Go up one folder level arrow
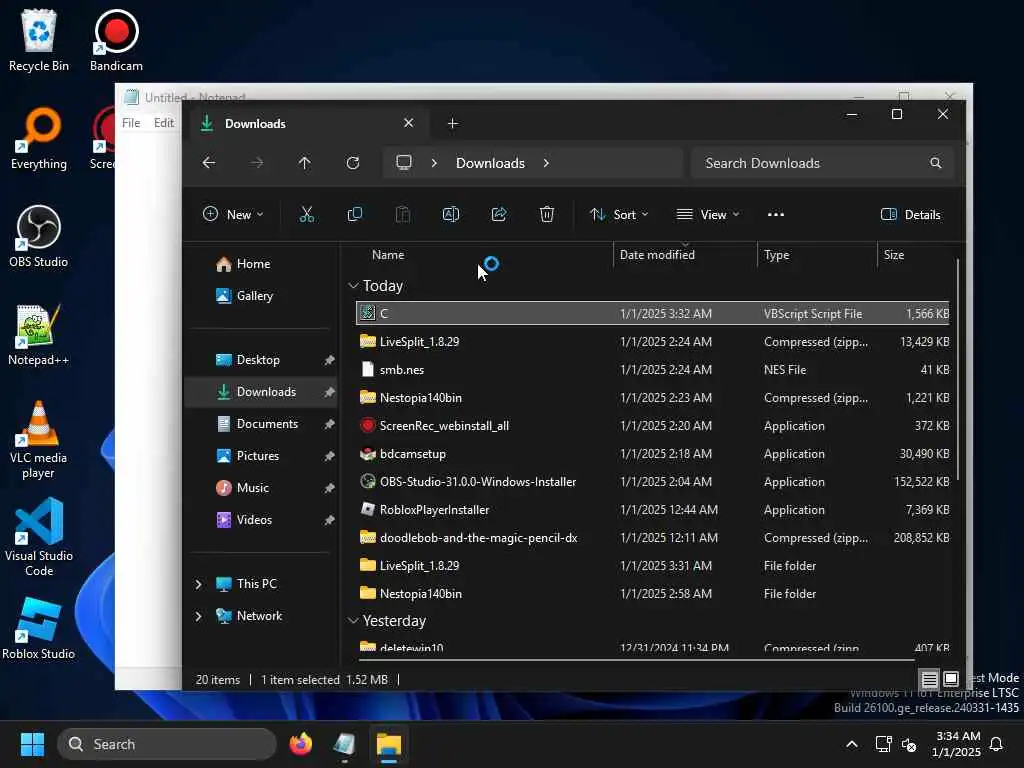 (x=304, y=163)
